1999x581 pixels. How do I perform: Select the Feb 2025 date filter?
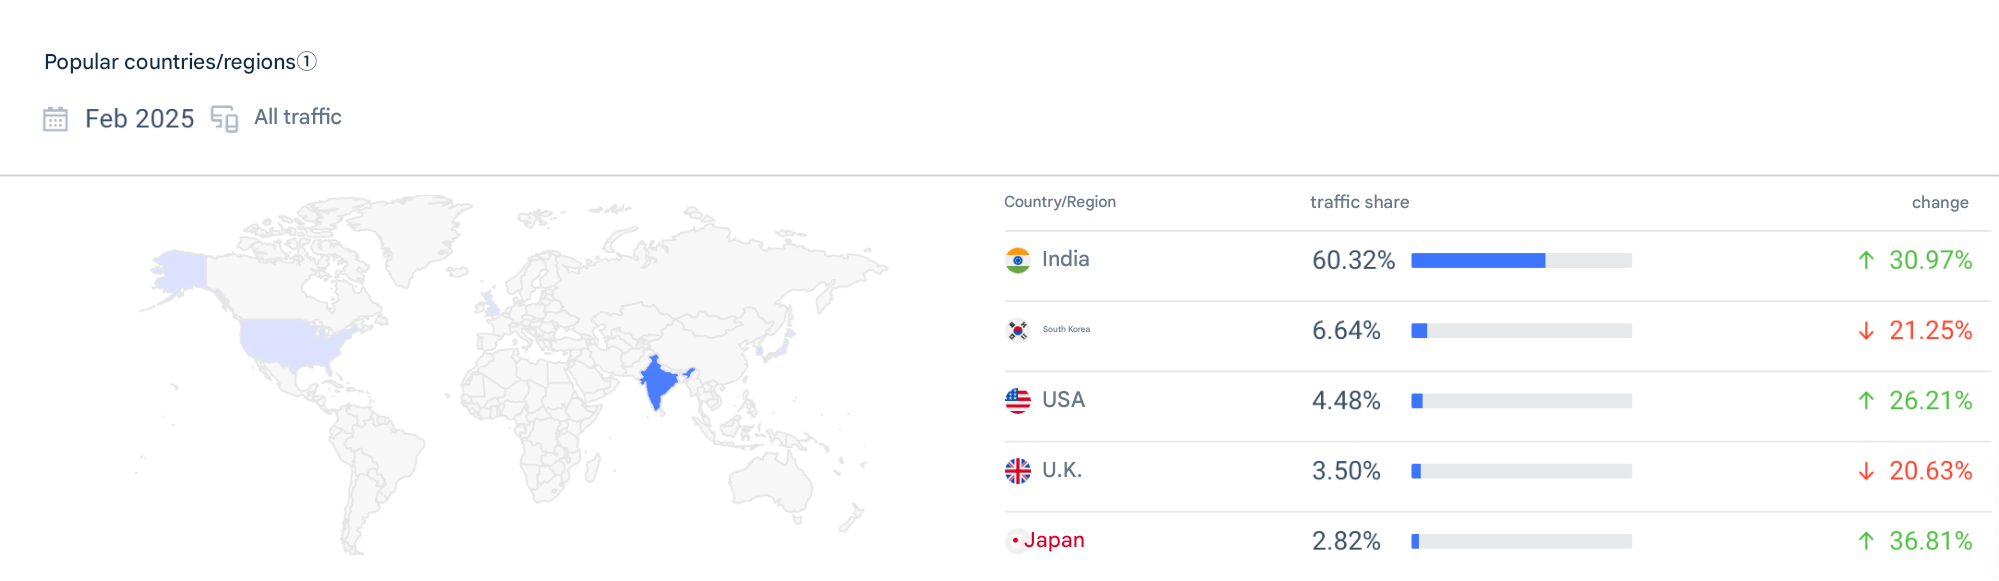tap(139, 119)
